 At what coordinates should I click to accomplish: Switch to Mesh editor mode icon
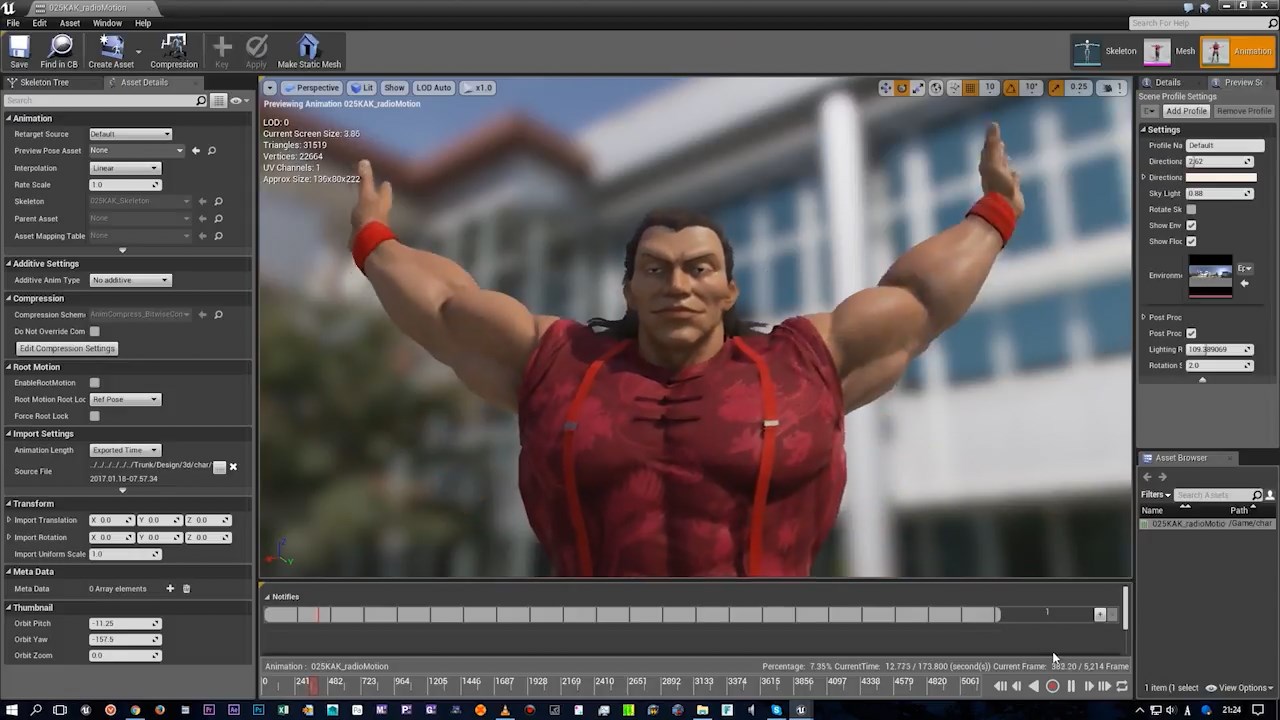pos(1157,51)
